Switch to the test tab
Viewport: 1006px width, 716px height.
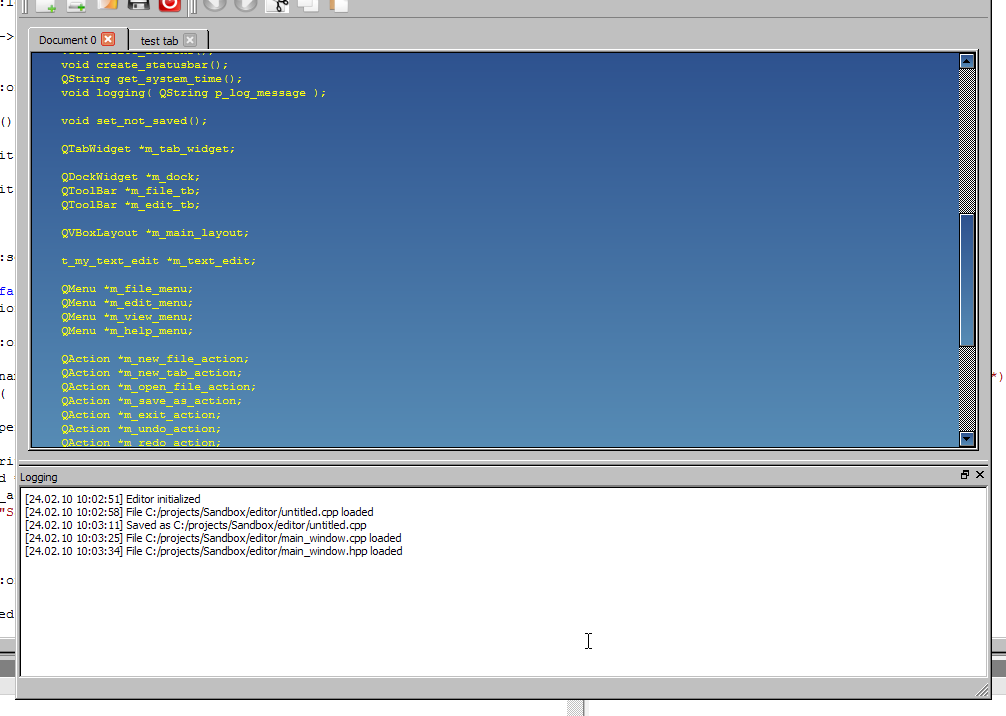[159, 41]
